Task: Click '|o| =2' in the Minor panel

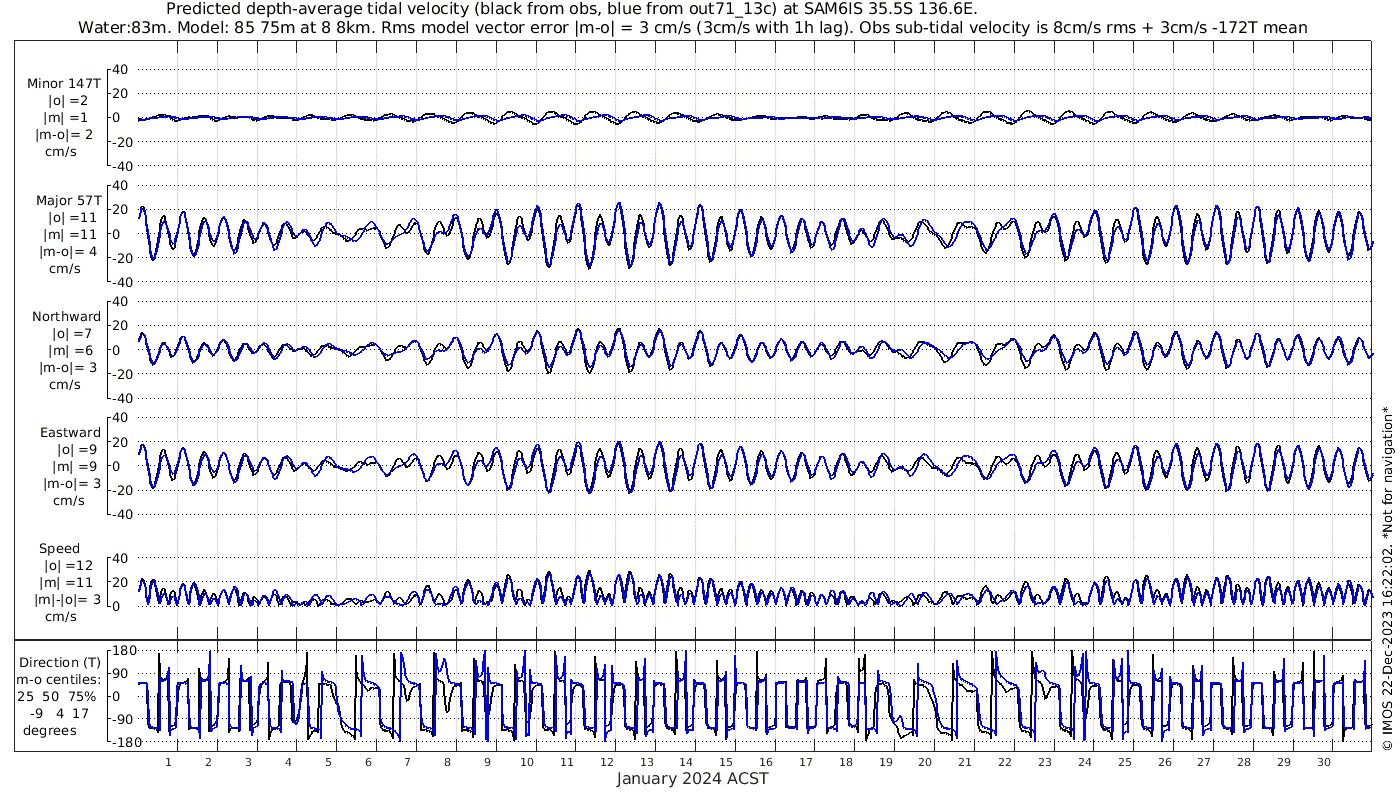Action: click(x=68, y=100)
